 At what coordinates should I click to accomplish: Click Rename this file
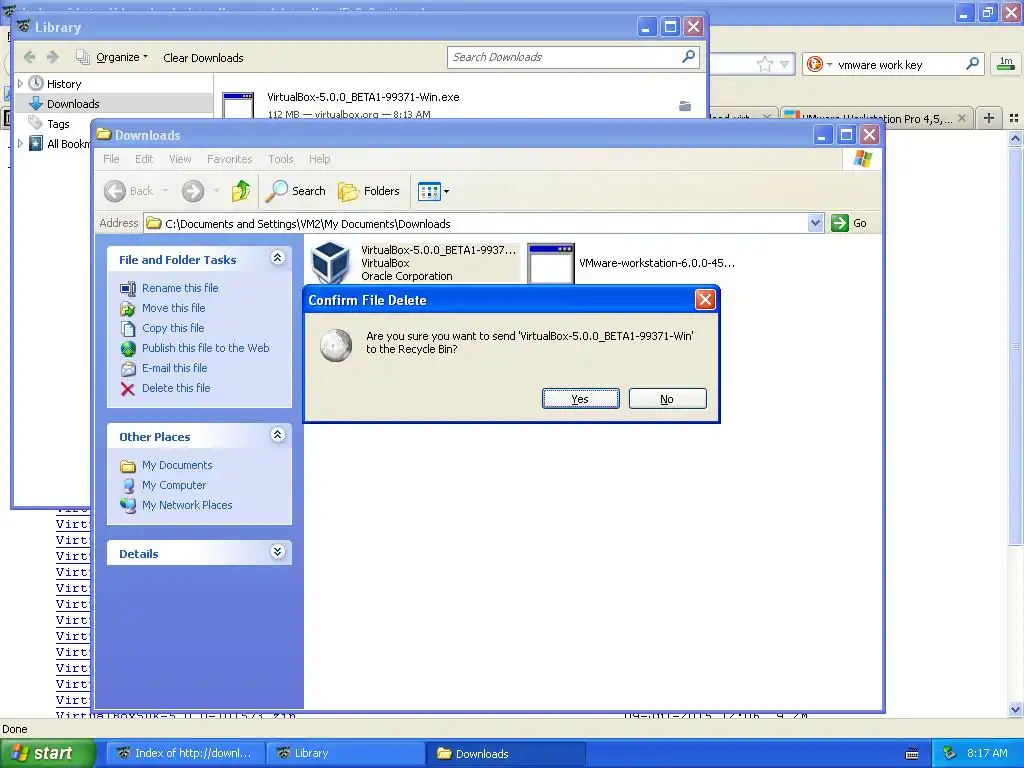pos(180,288)
